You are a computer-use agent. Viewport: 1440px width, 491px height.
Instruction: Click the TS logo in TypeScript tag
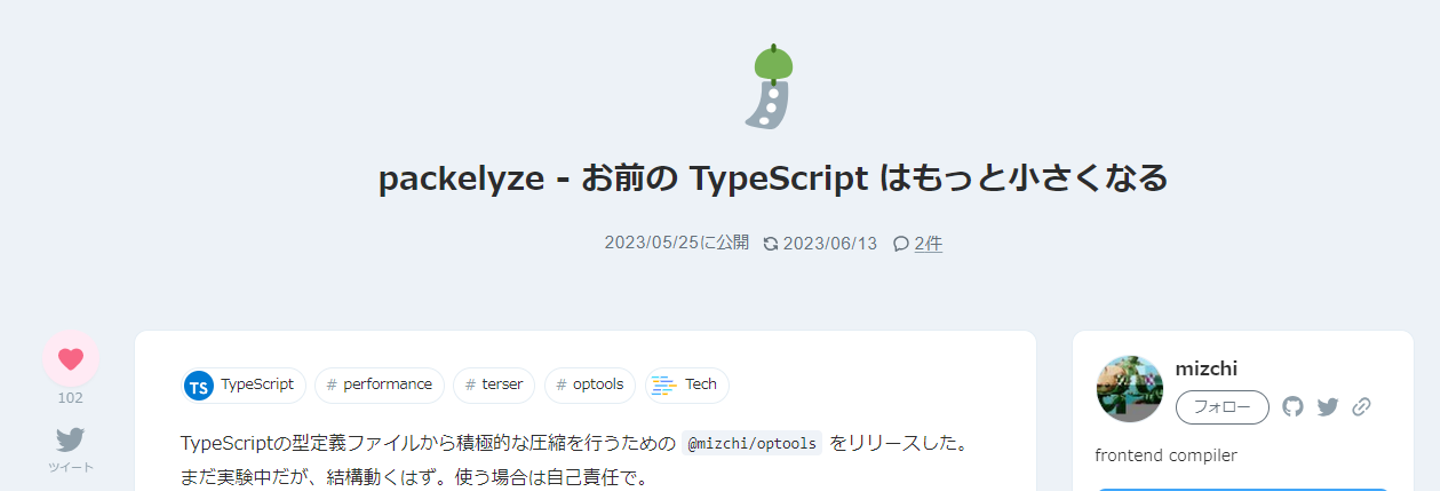coord(199,385)
